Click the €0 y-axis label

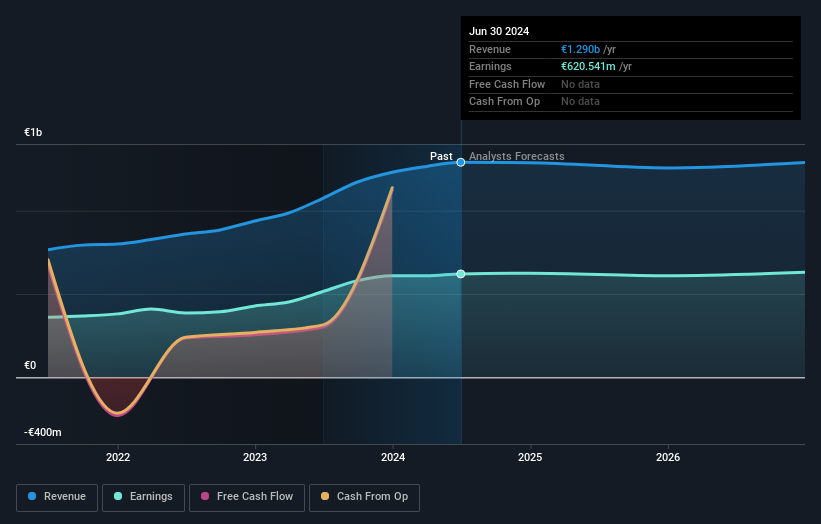(x=30, y=365)
